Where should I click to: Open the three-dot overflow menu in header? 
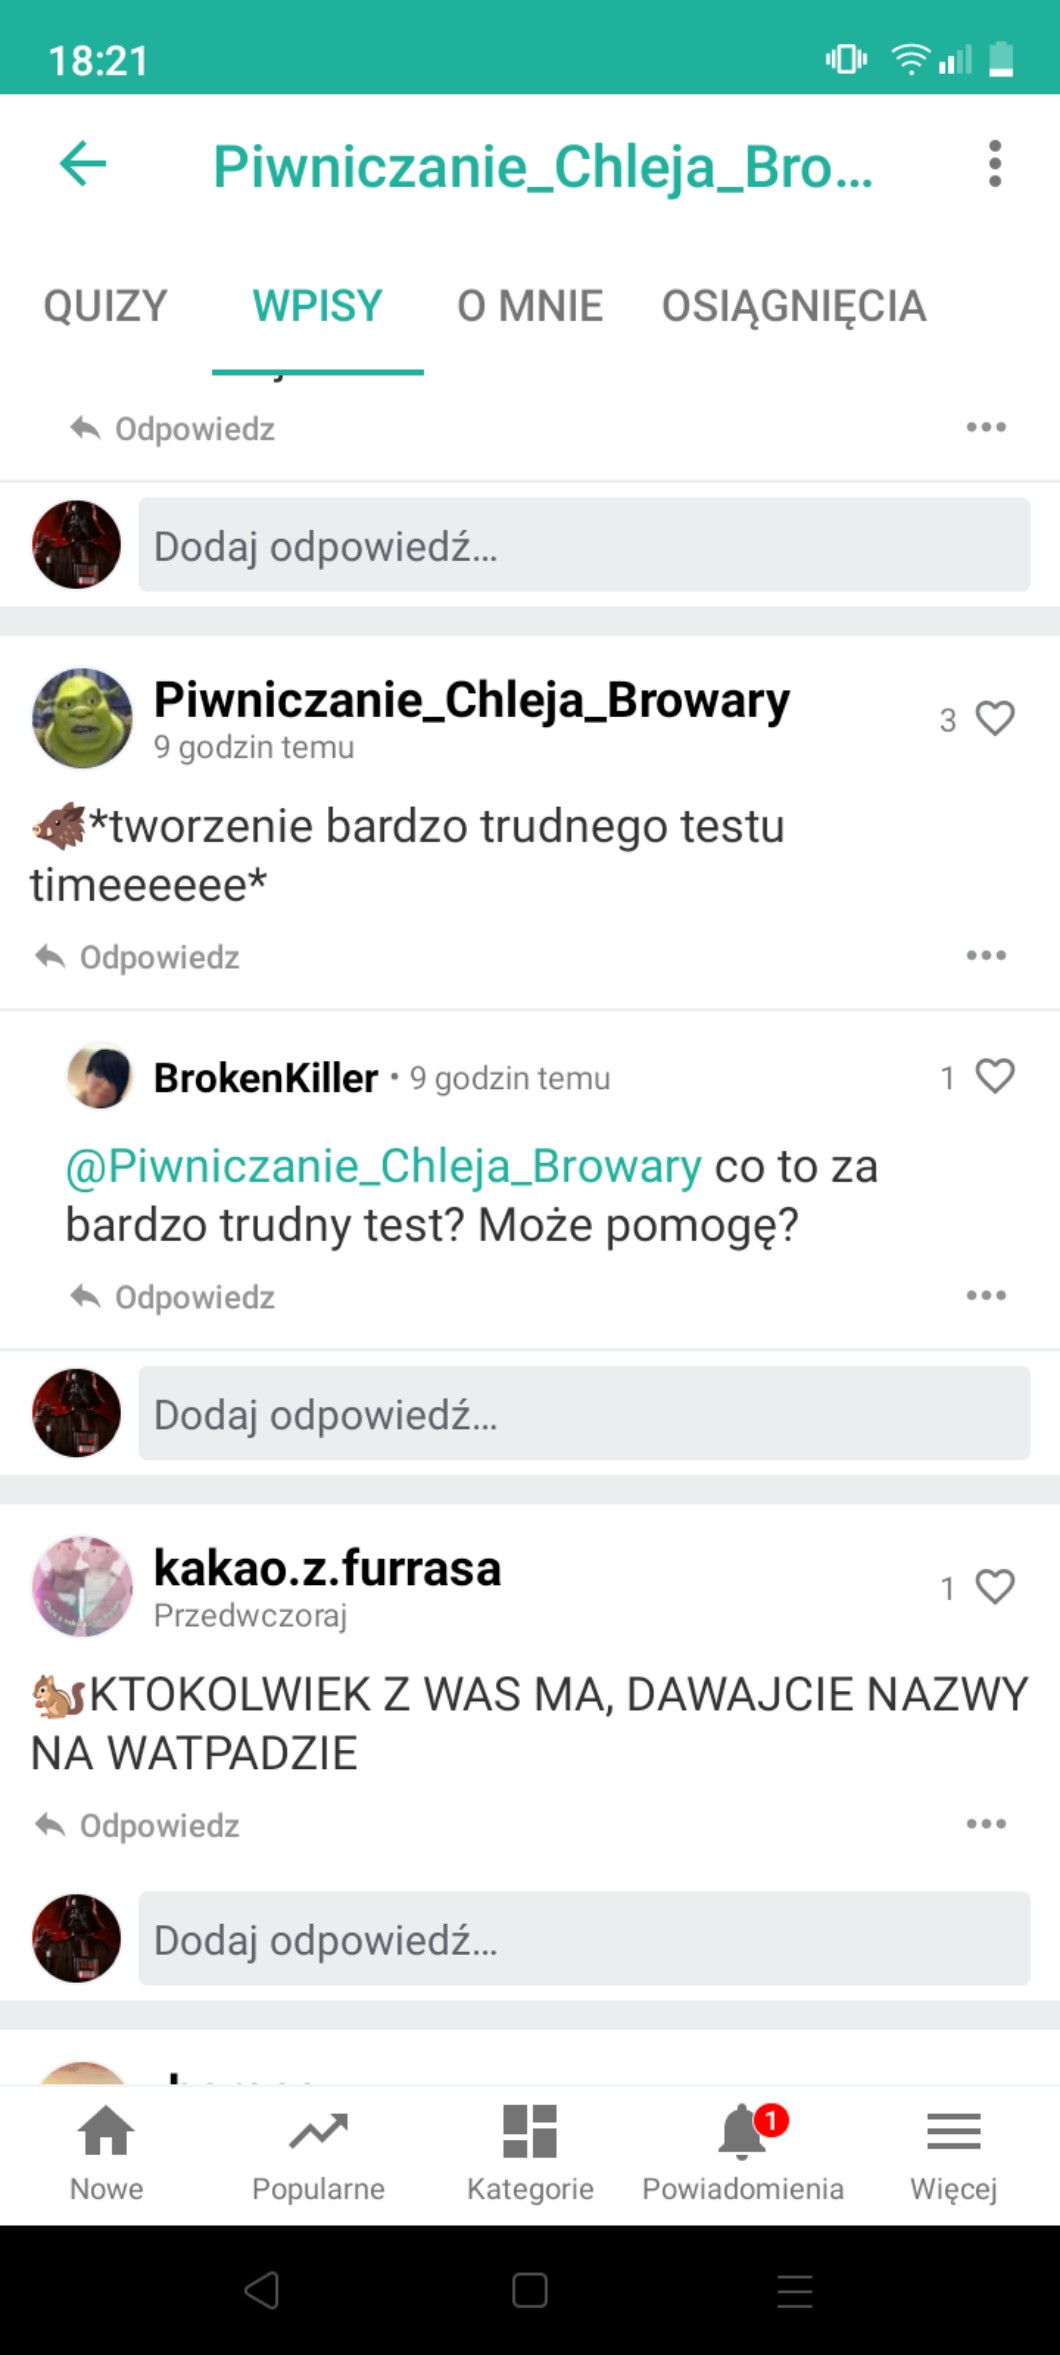point(994,164)
